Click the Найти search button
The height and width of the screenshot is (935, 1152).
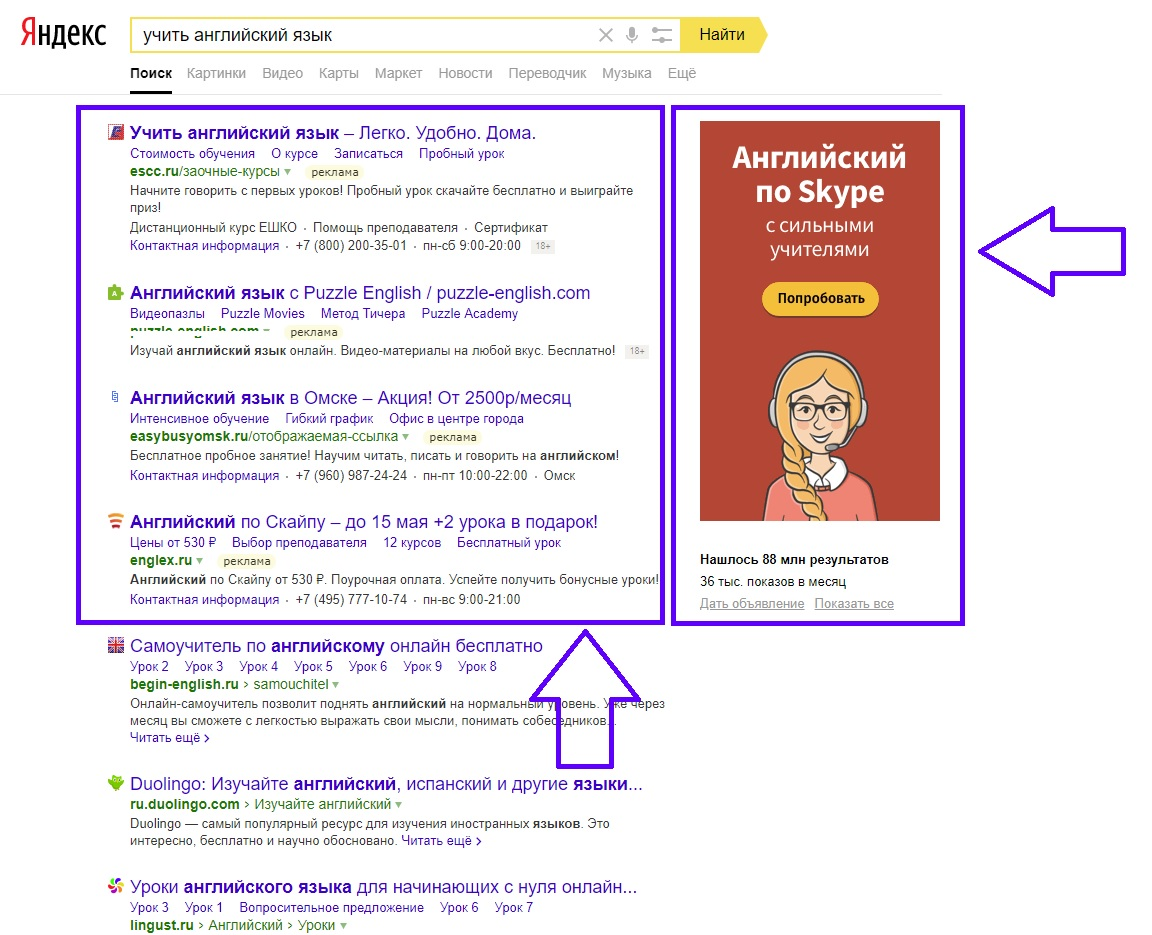(x=723, y=35)
